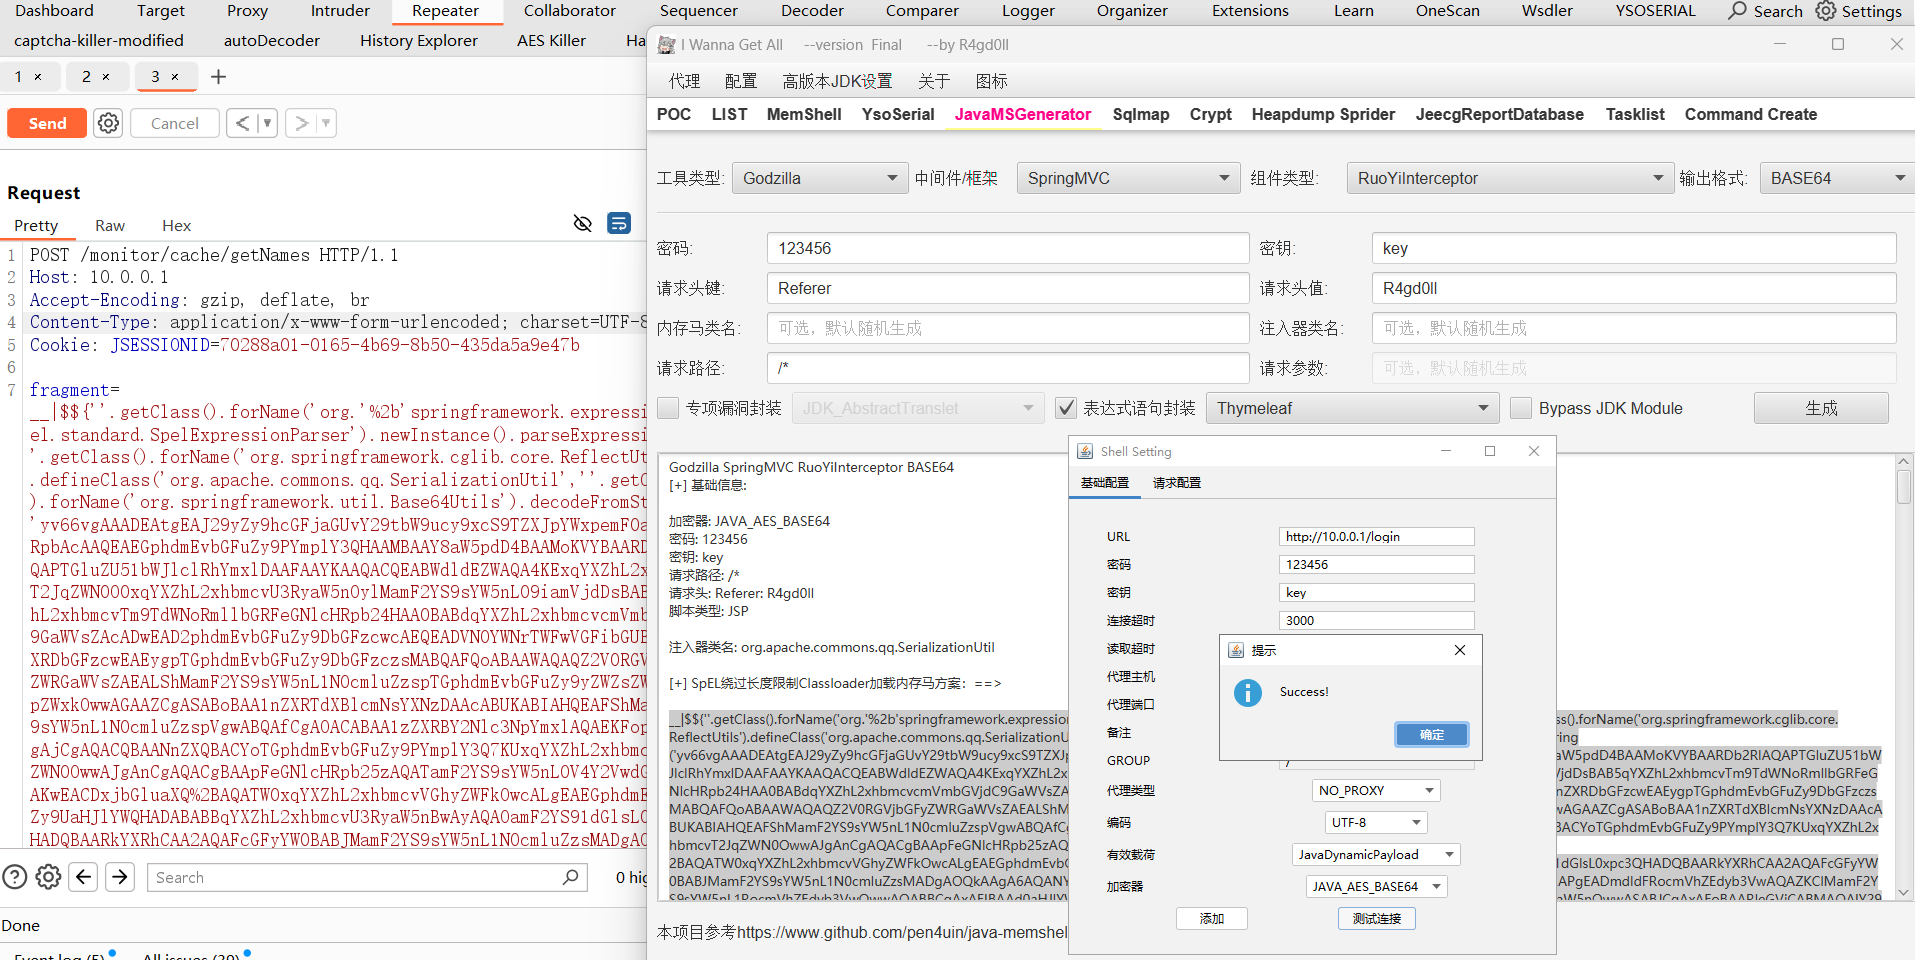Image resolution: width=1915 pixels, height=960 pixels.
Task: Click the orange Send button
Action: pyautogui.click(x=47, y=123)
